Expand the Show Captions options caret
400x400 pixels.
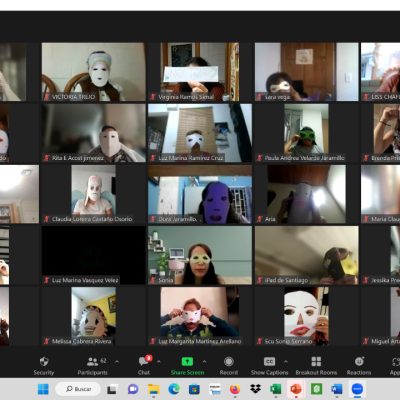click(x=286, y=361)
